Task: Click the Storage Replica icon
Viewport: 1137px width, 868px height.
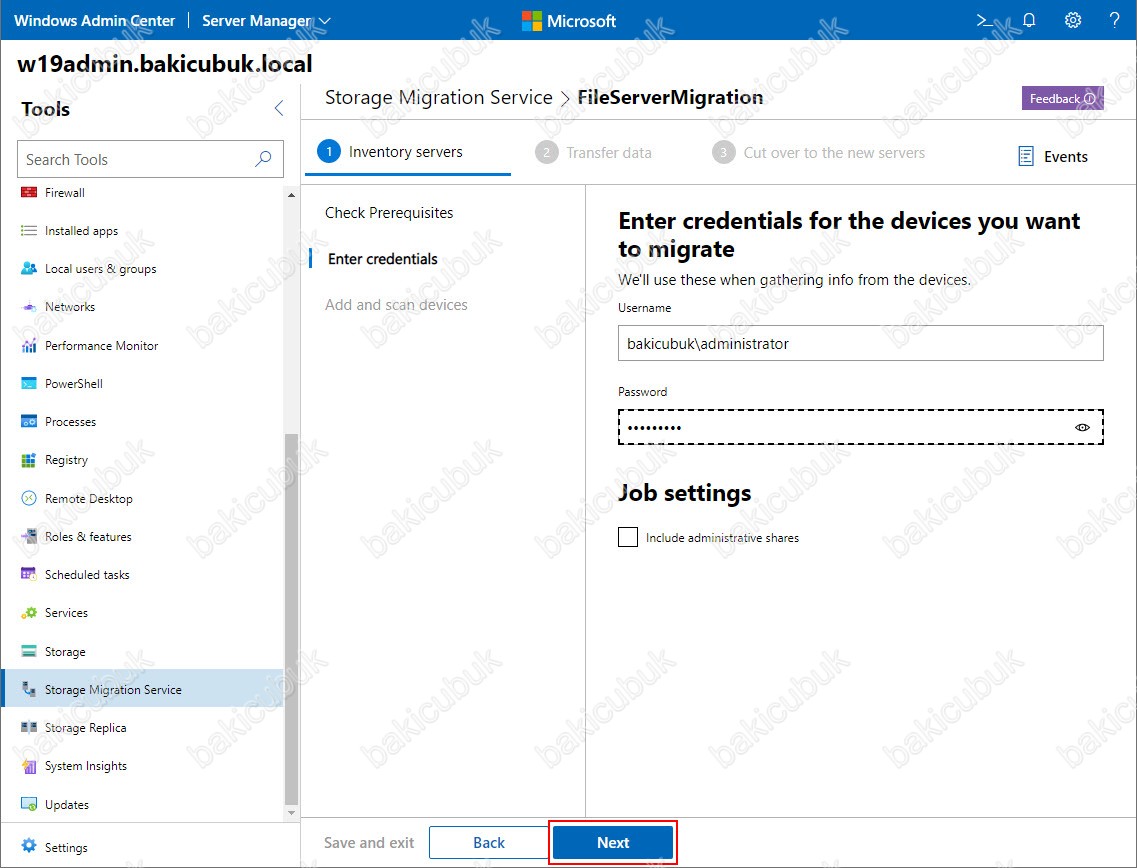Action: (29, 727)
